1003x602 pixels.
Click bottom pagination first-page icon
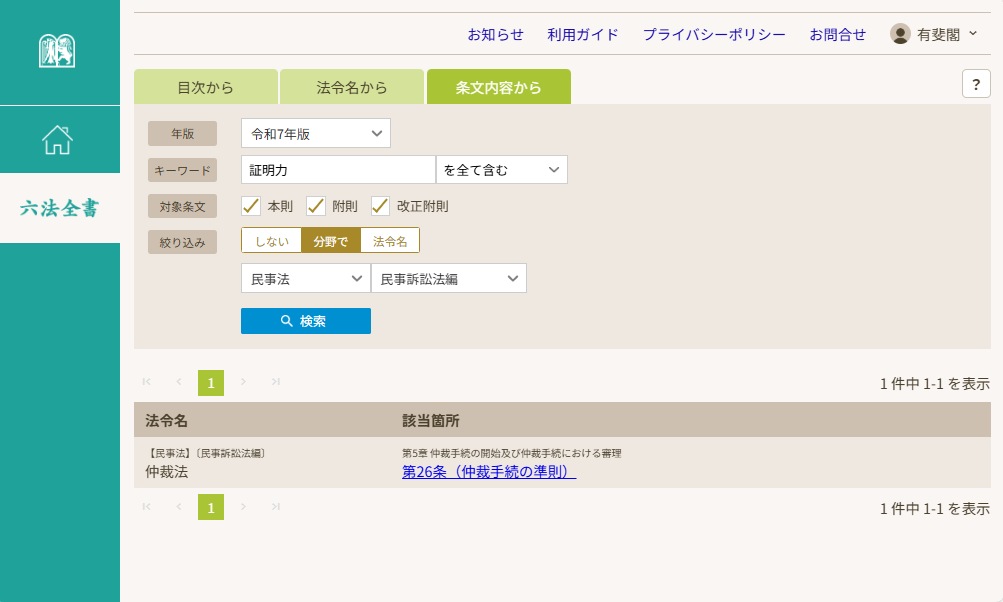[146, 507]
